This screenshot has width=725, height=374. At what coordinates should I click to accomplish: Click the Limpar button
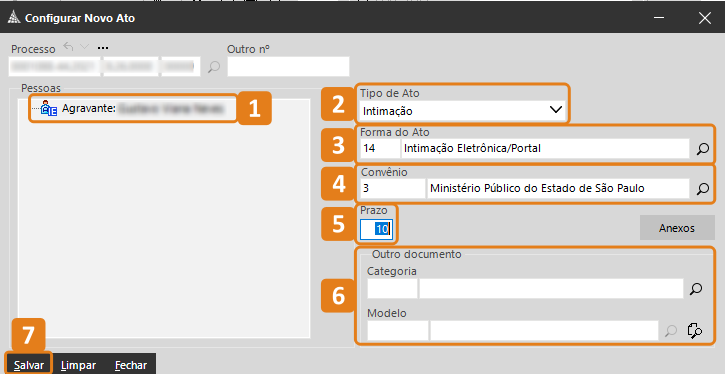point(78,365)
